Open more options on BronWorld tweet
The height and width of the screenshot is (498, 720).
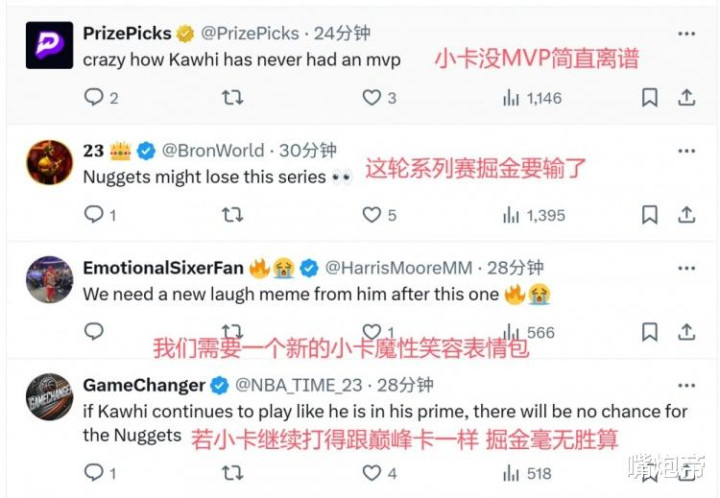coord(686,151)
